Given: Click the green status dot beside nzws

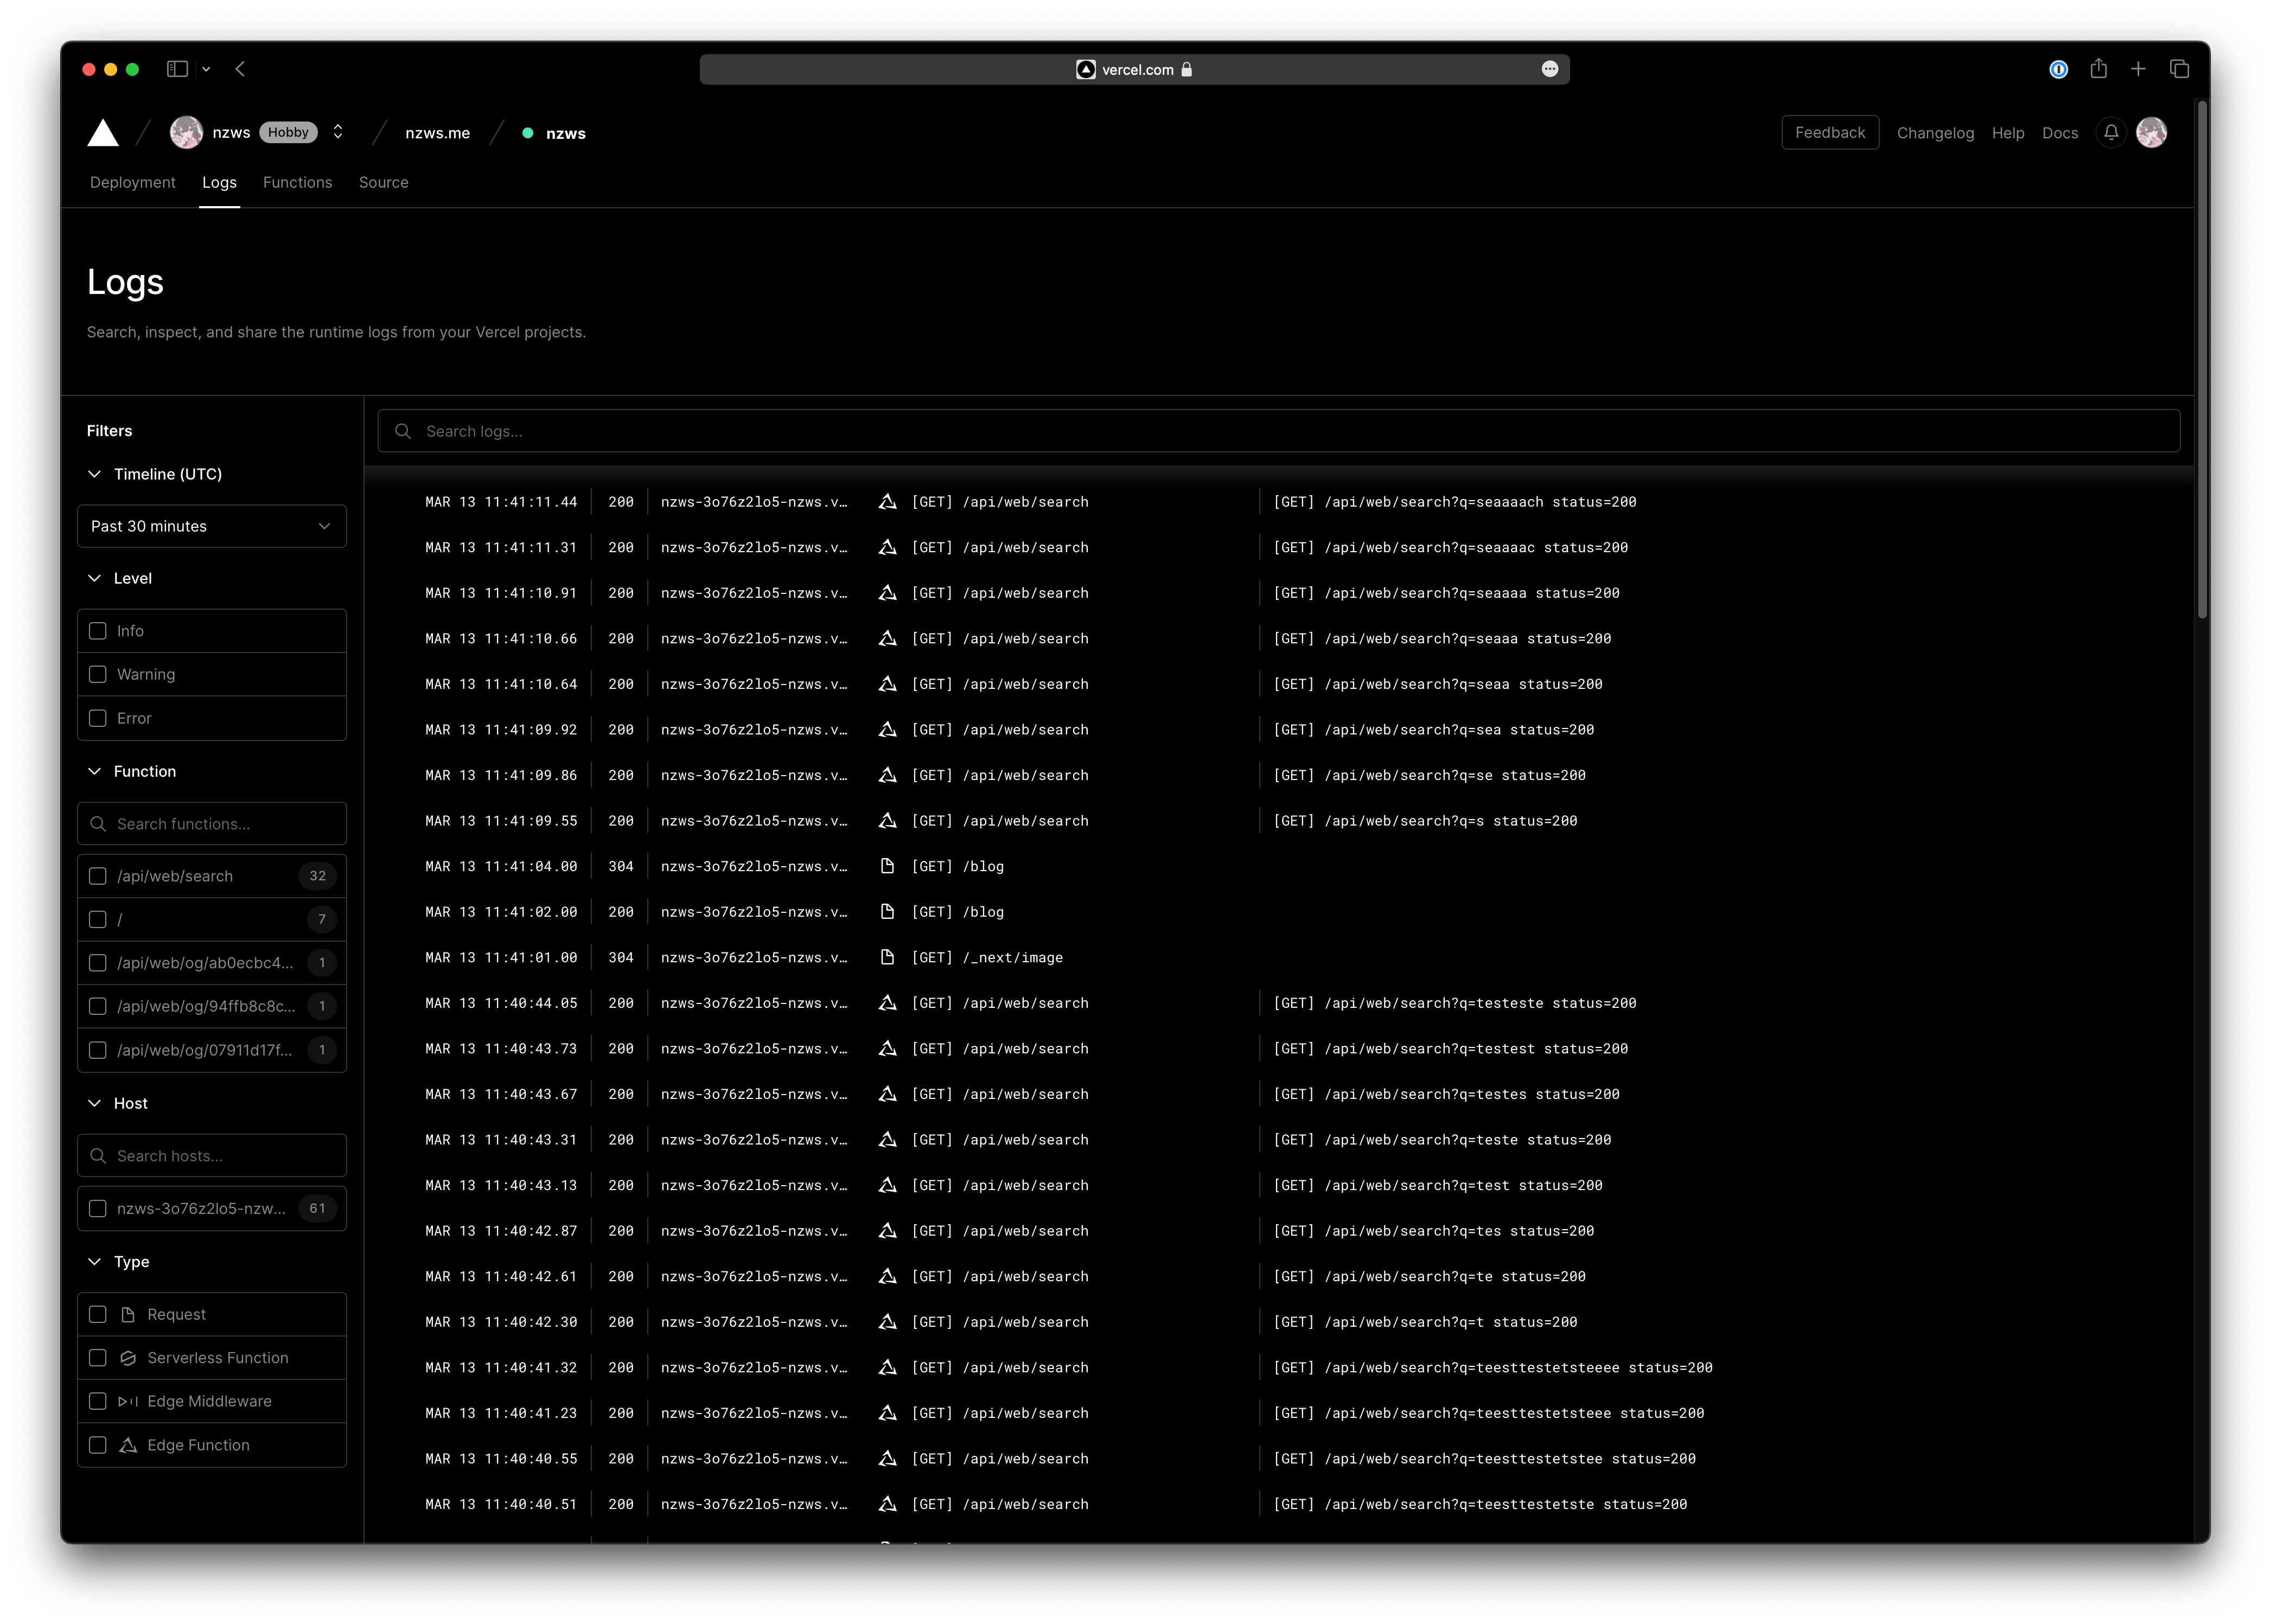Looking at the screenshot, I should (x=528, y=133).
